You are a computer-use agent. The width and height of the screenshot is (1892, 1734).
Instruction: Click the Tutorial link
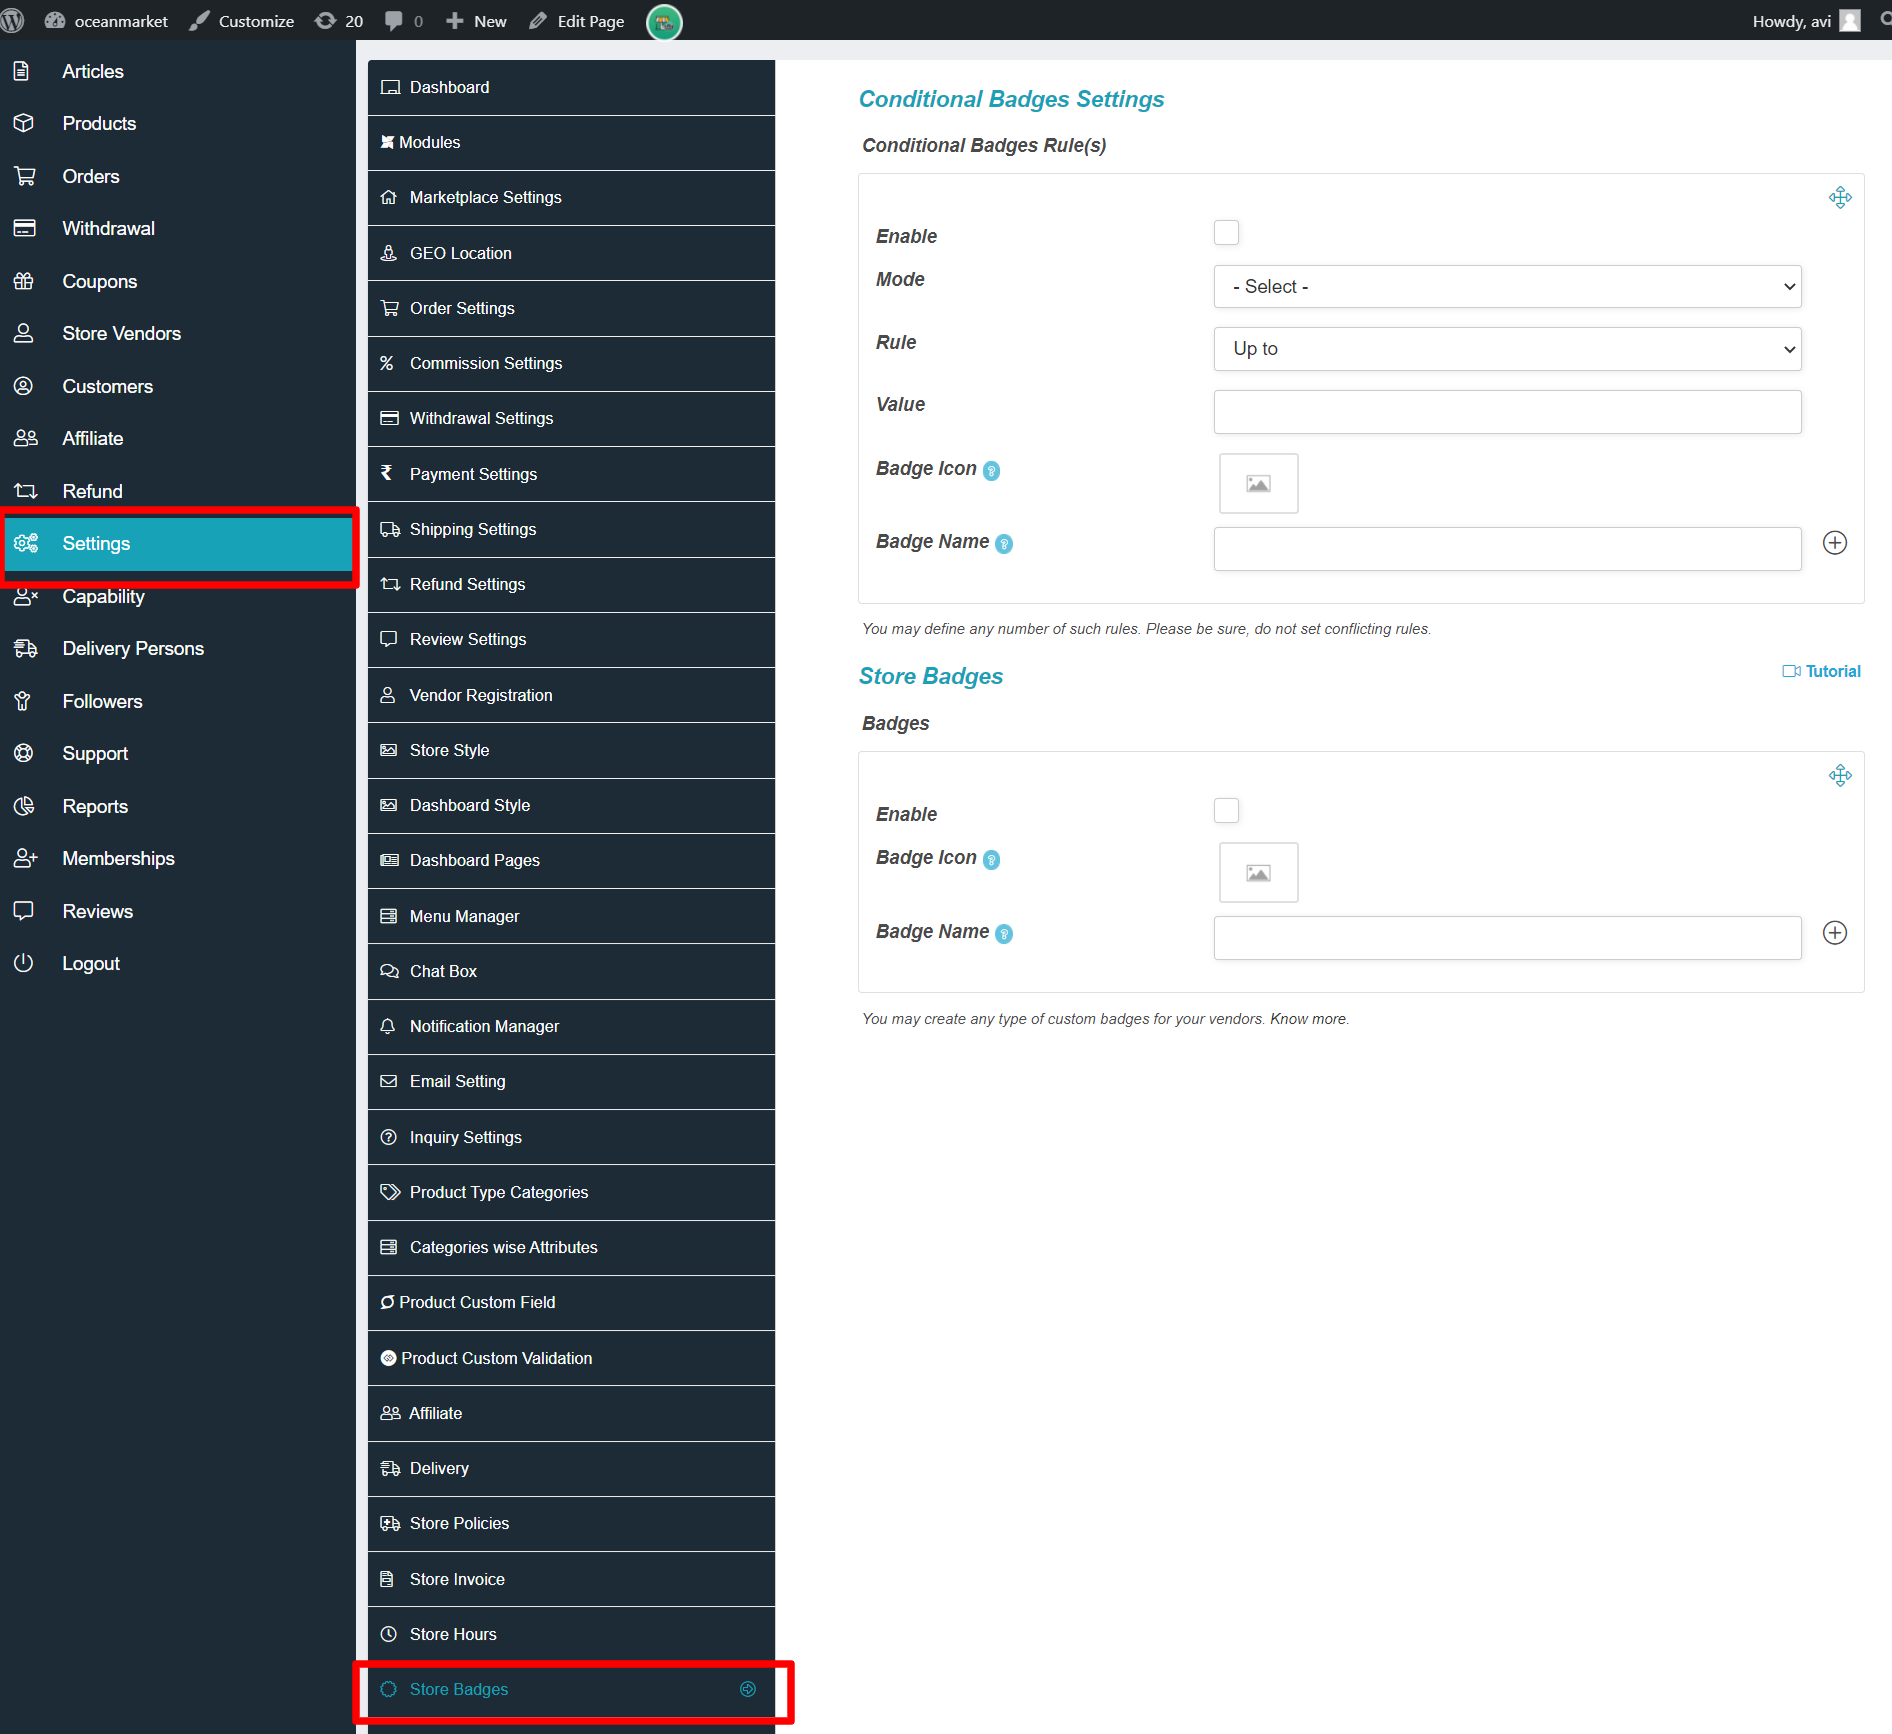coord(1821,671)
